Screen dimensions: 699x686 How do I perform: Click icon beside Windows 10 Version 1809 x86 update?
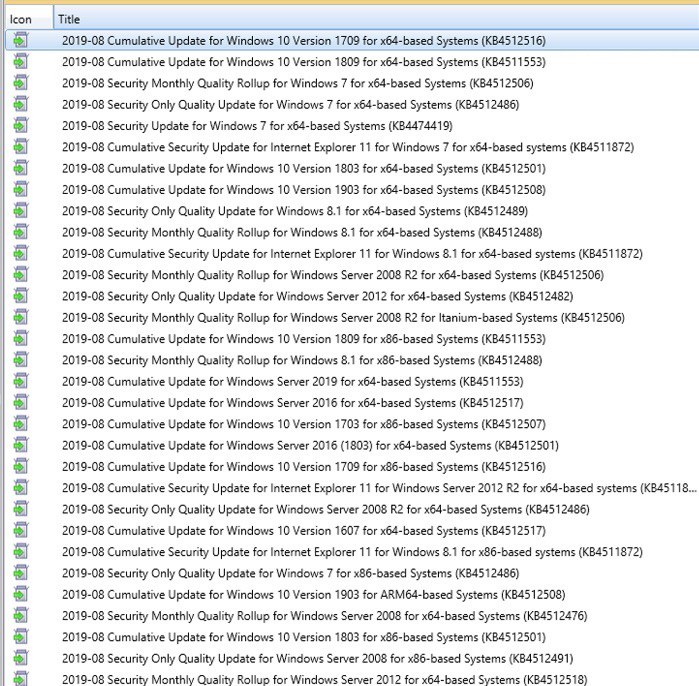tap(21, 339)
